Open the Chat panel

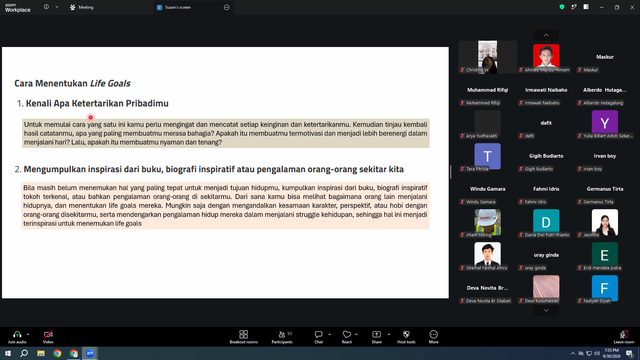pos(318,337)
